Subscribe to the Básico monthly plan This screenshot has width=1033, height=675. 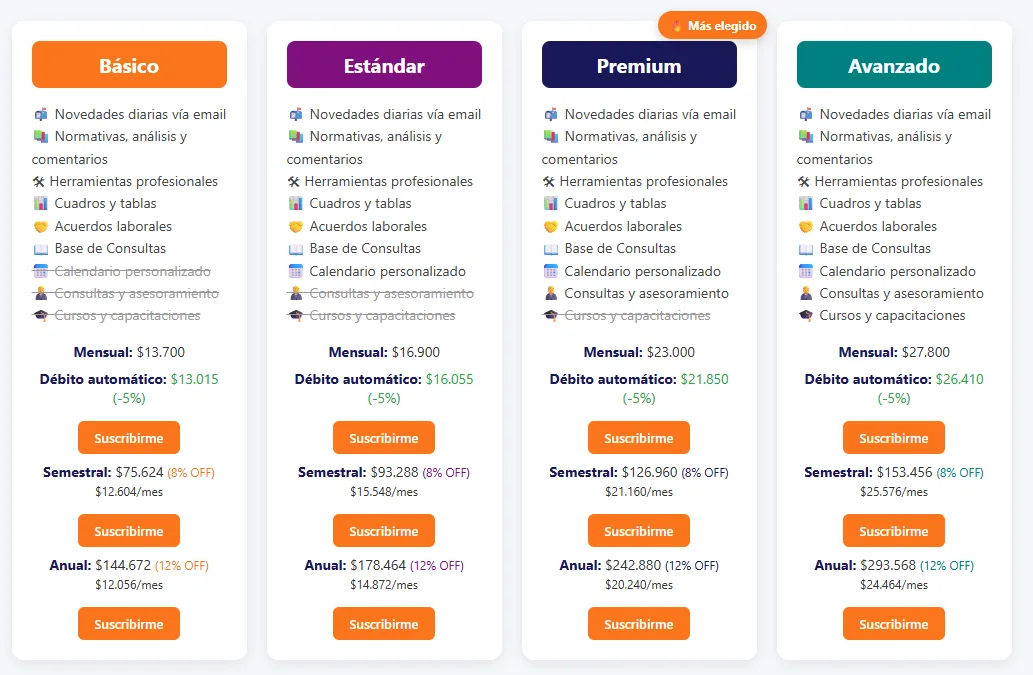click(129, 438)
